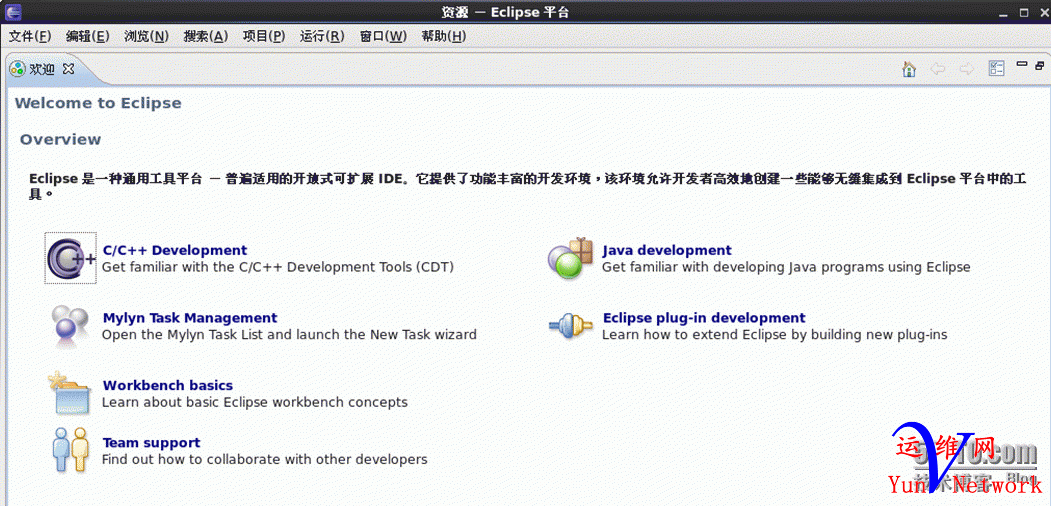The width and height of the screenshot is (1051, 506).
Task: Click the C/C++ Development icon
Action: [x=71, y=258]
